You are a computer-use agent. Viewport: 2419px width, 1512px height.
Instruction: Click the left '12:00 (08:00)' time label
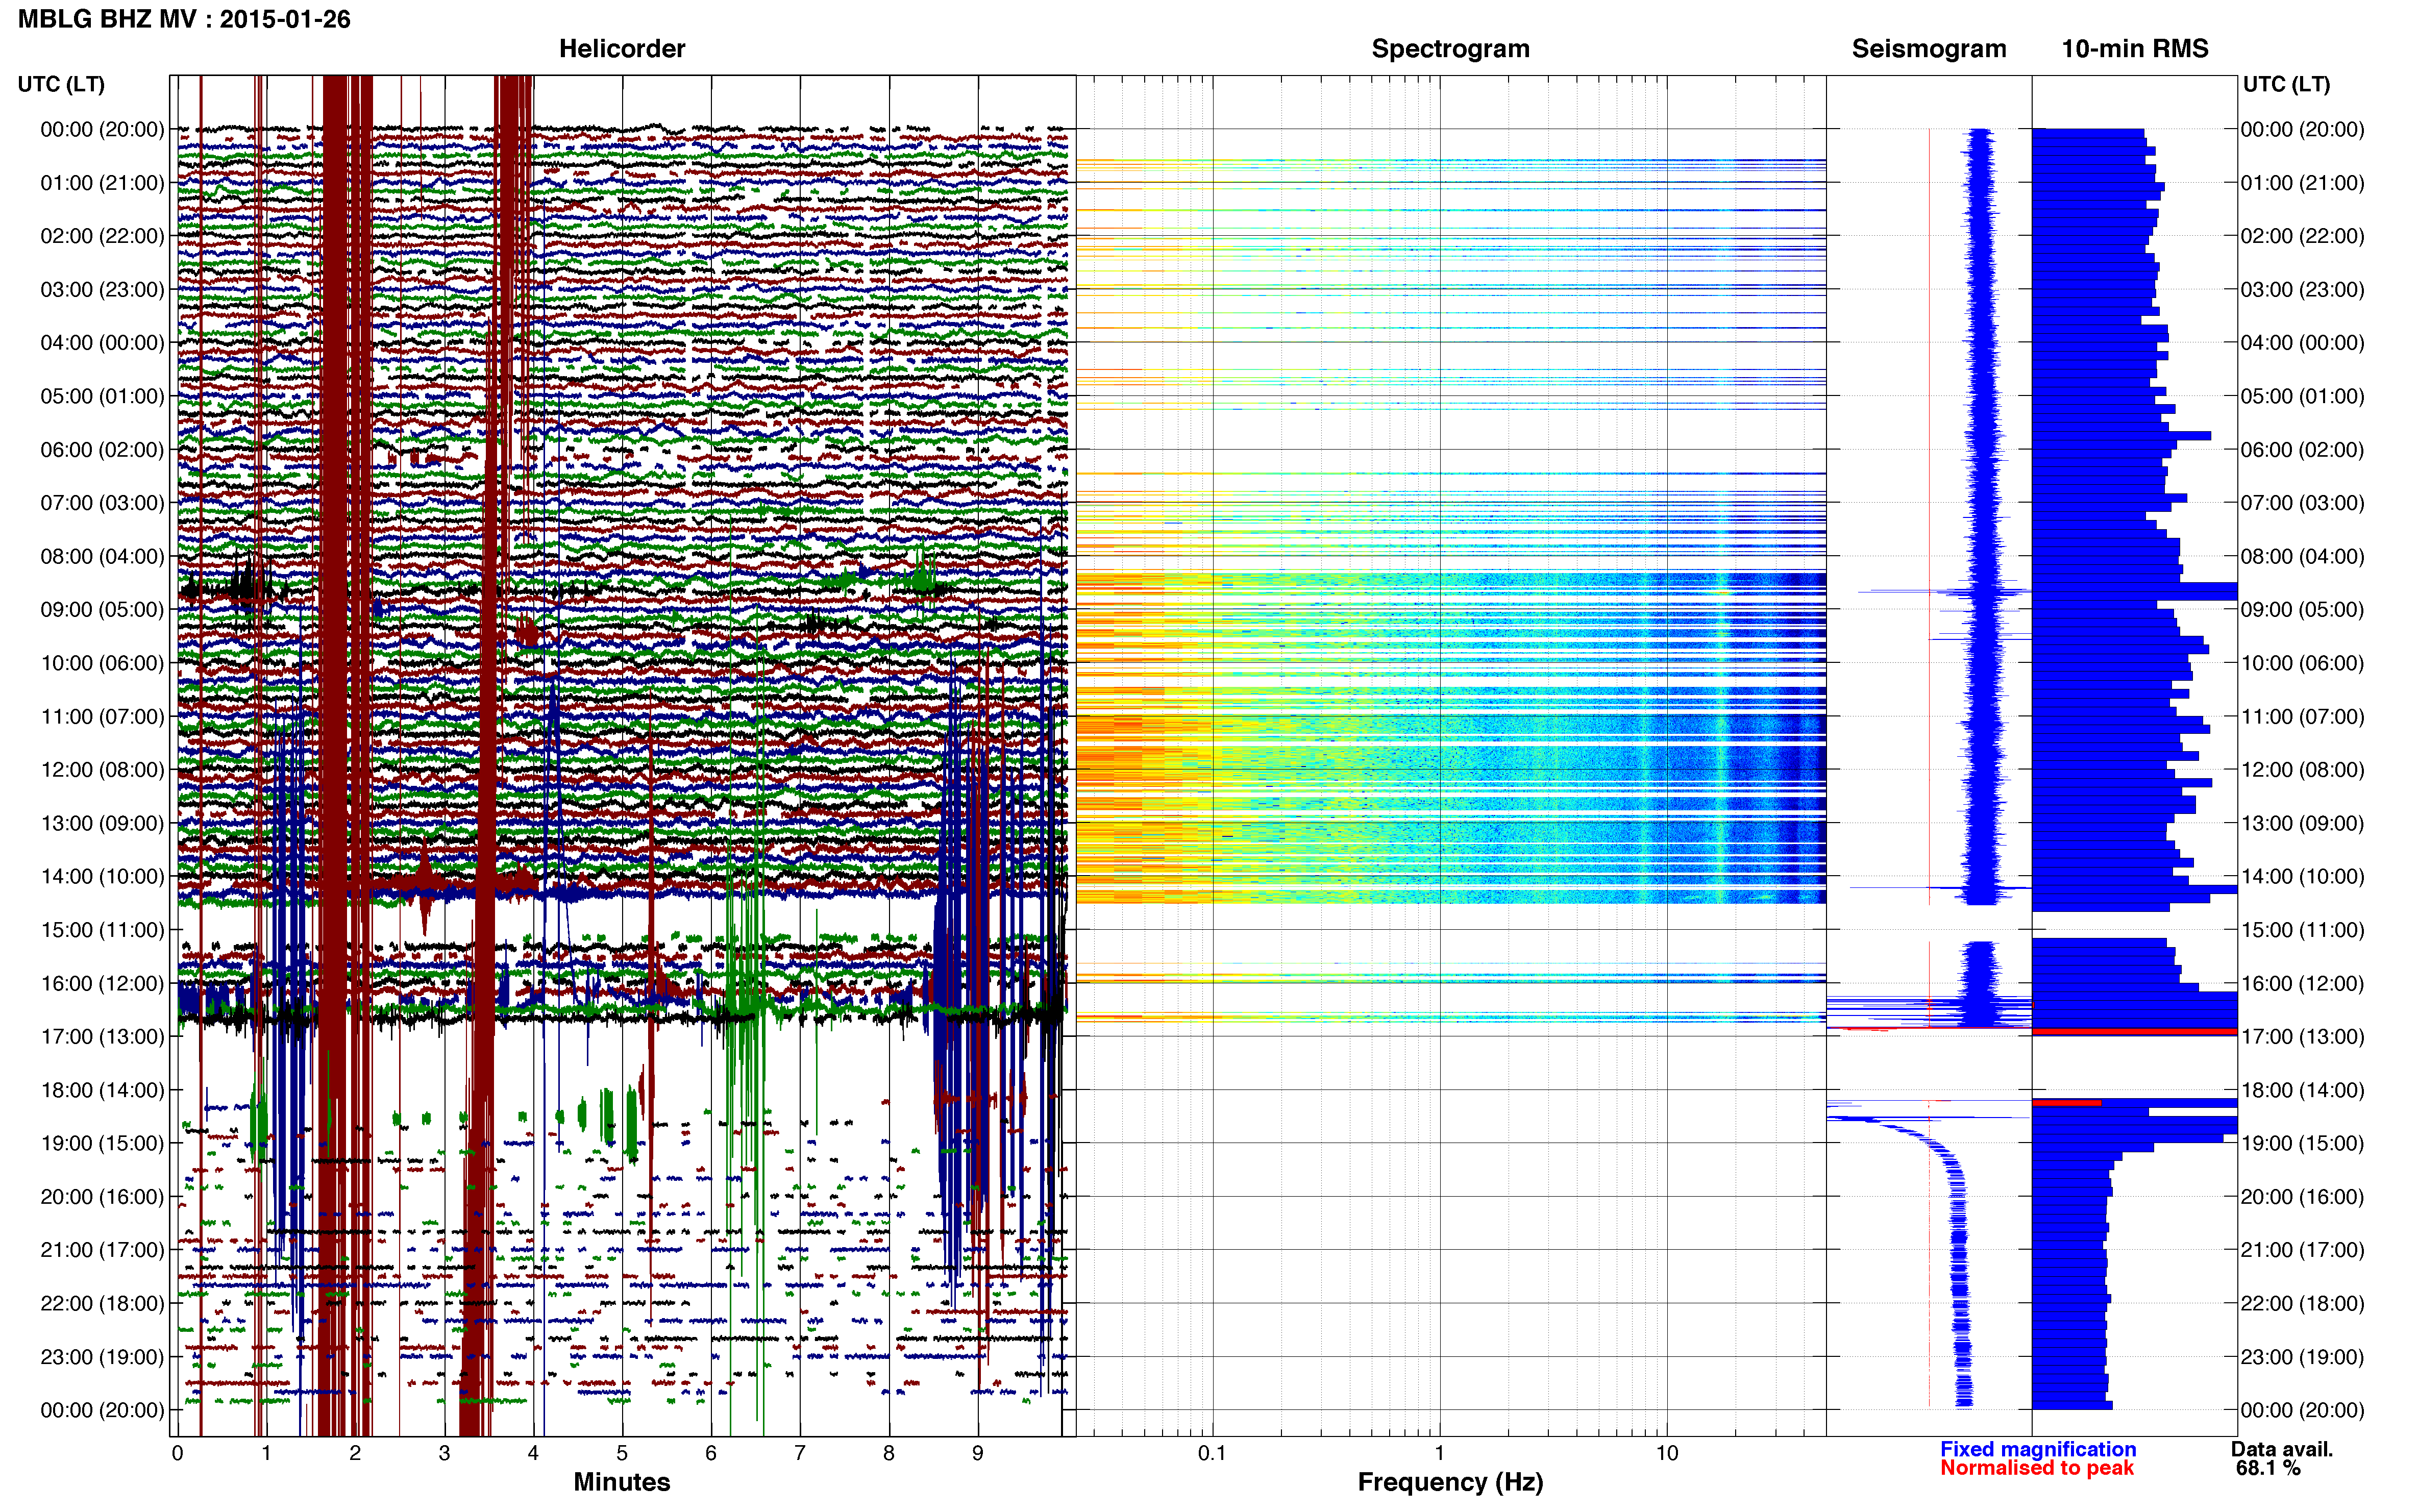102,770
